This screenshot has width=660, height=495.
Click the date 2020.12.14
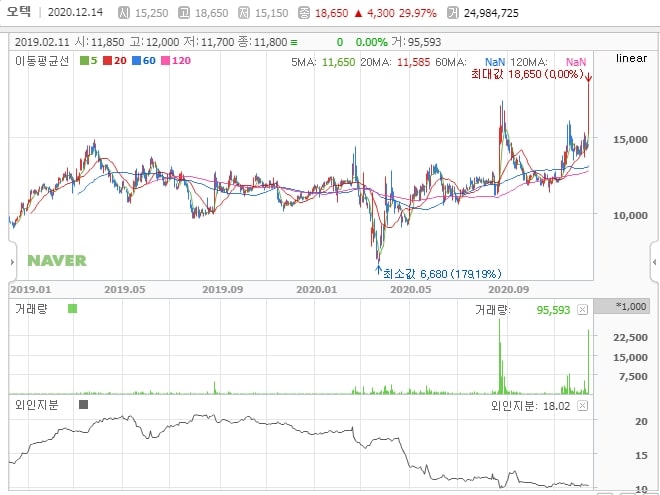(75, 12)
